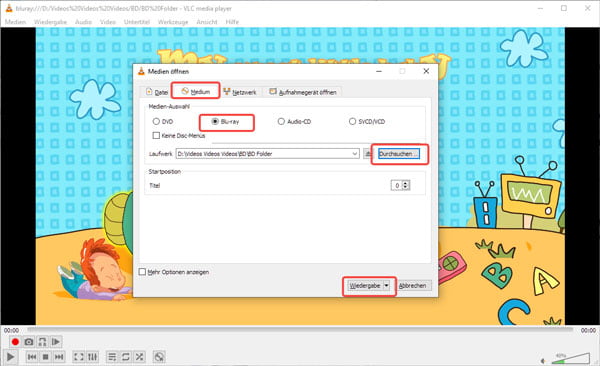Skip to the previous media item
The height and width of the screenshot is (366, 600).
pyautogui.click(x=32, y=357)
